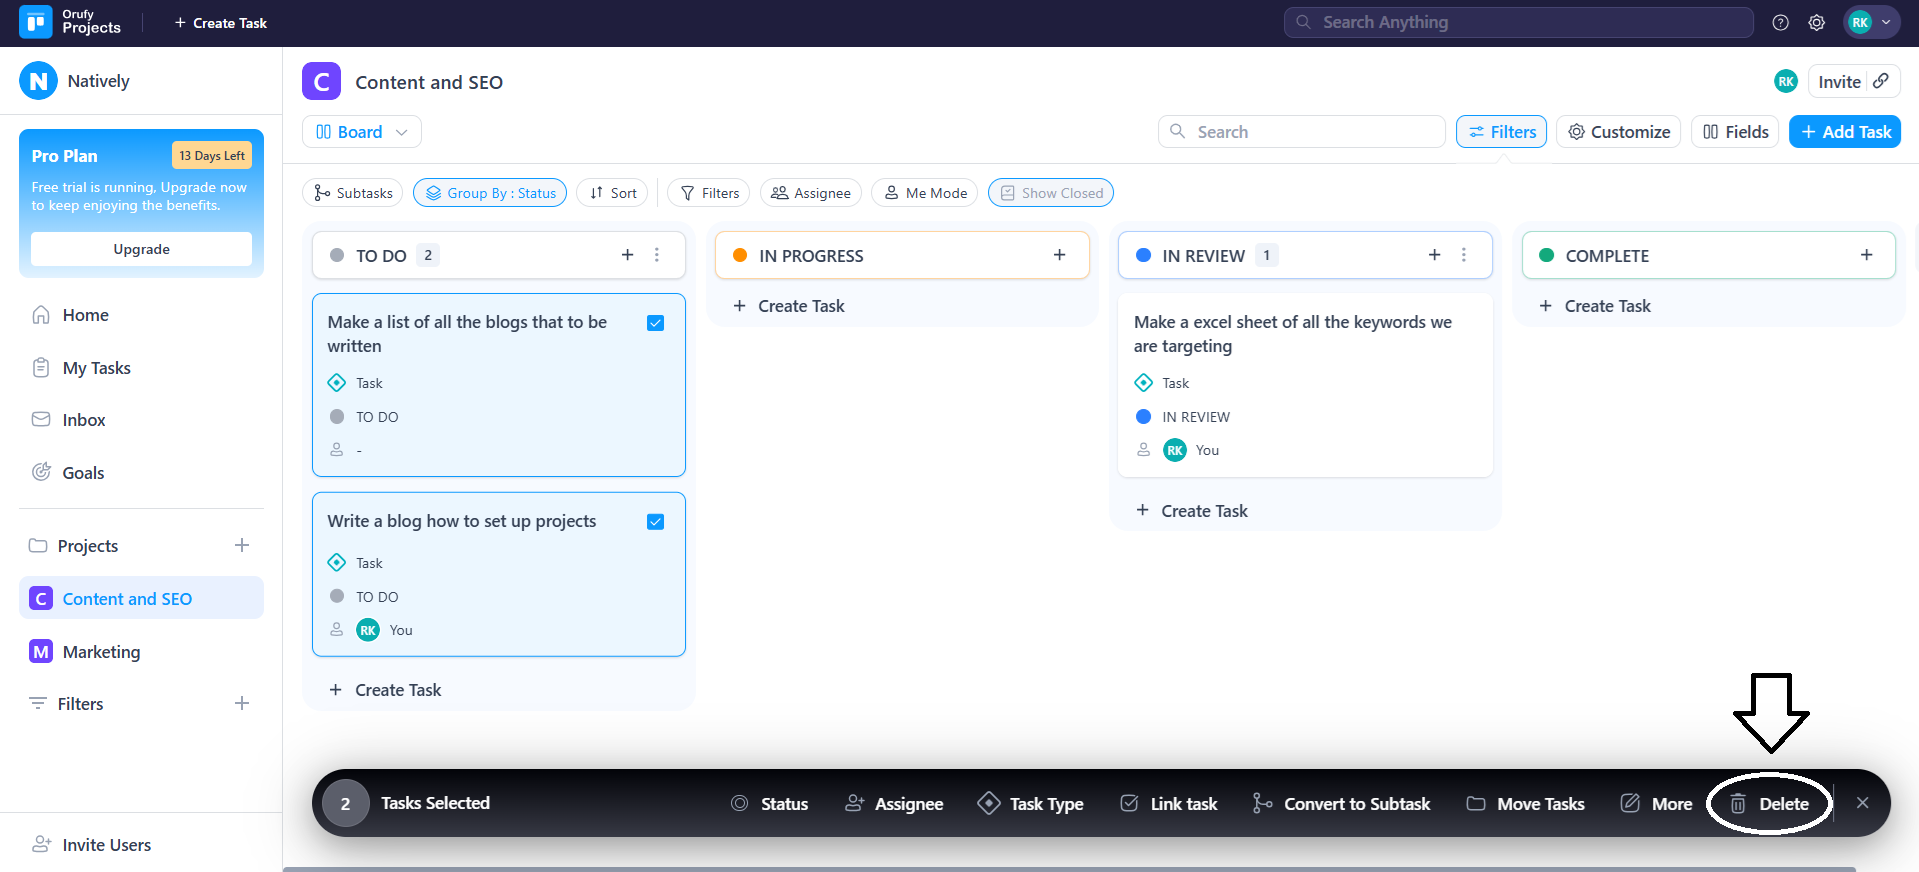Open settings via the gear icon

1816,23
